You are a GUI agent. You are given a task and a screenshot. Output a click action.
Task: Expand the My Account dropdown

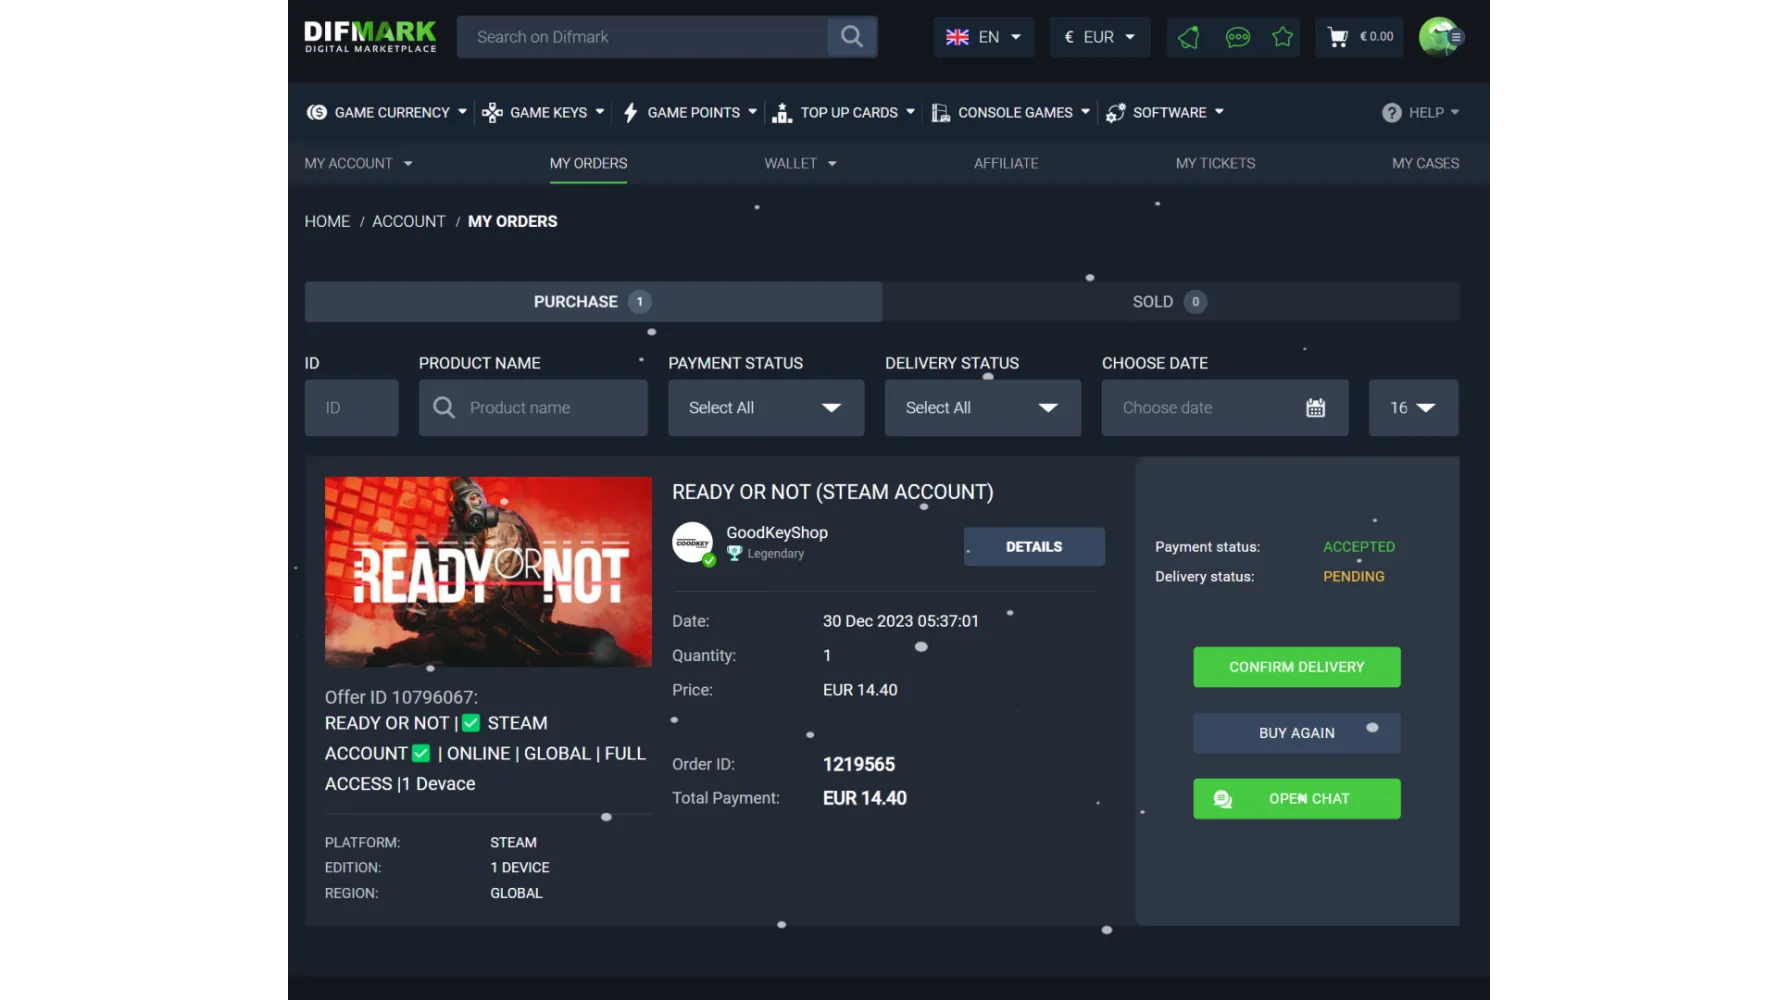tap(359, 163)
